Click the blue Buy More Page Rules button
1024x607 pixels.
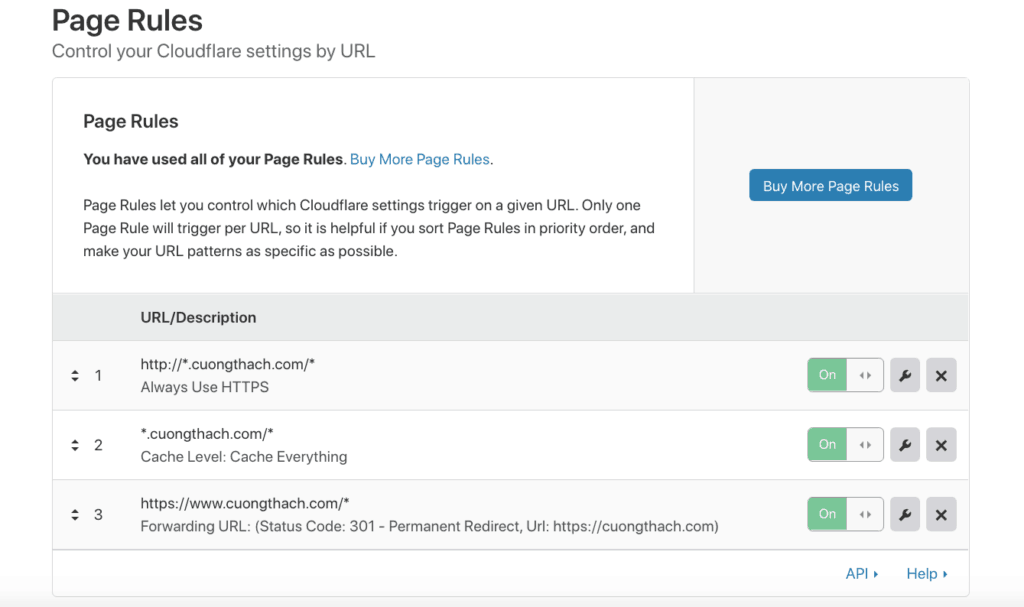coord(830,186)
